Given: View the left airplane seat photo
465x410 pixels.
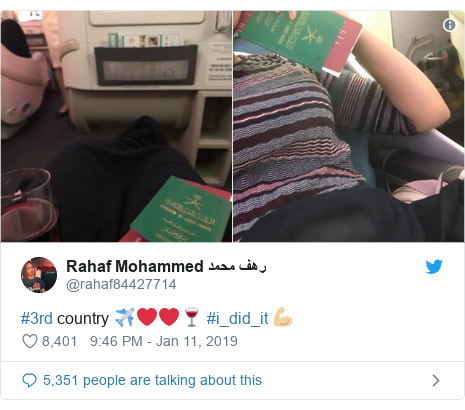Looking at the screenshot, I should (116, 126).
